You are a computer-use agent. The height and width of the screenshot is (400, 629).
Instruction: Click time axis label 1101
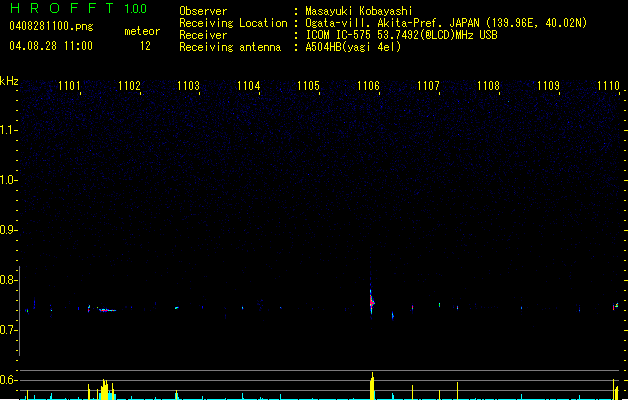[69, 86]
